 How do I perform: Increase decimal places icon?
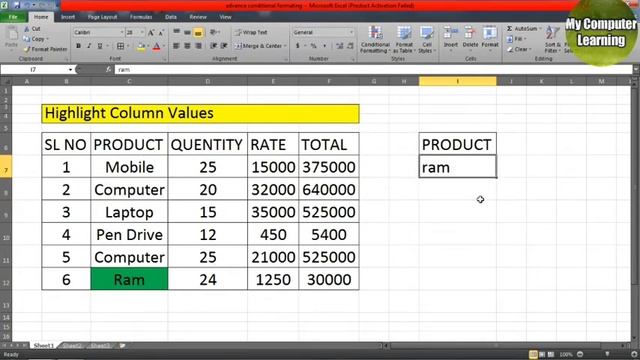pos(340,46)
